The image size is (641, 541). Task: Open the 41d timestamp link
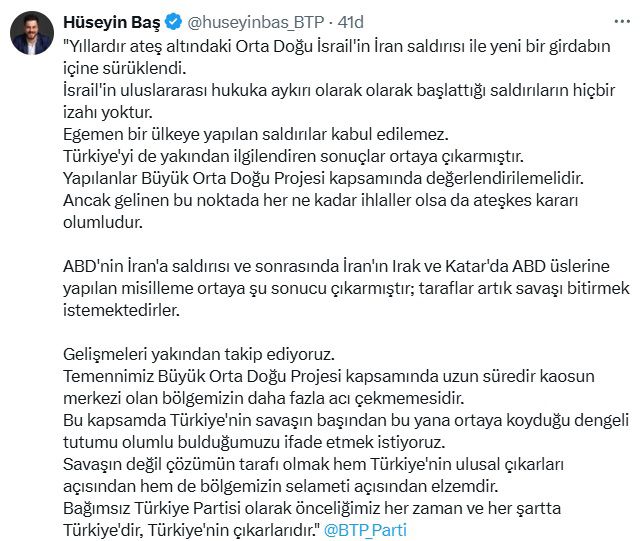click(350, 22)
